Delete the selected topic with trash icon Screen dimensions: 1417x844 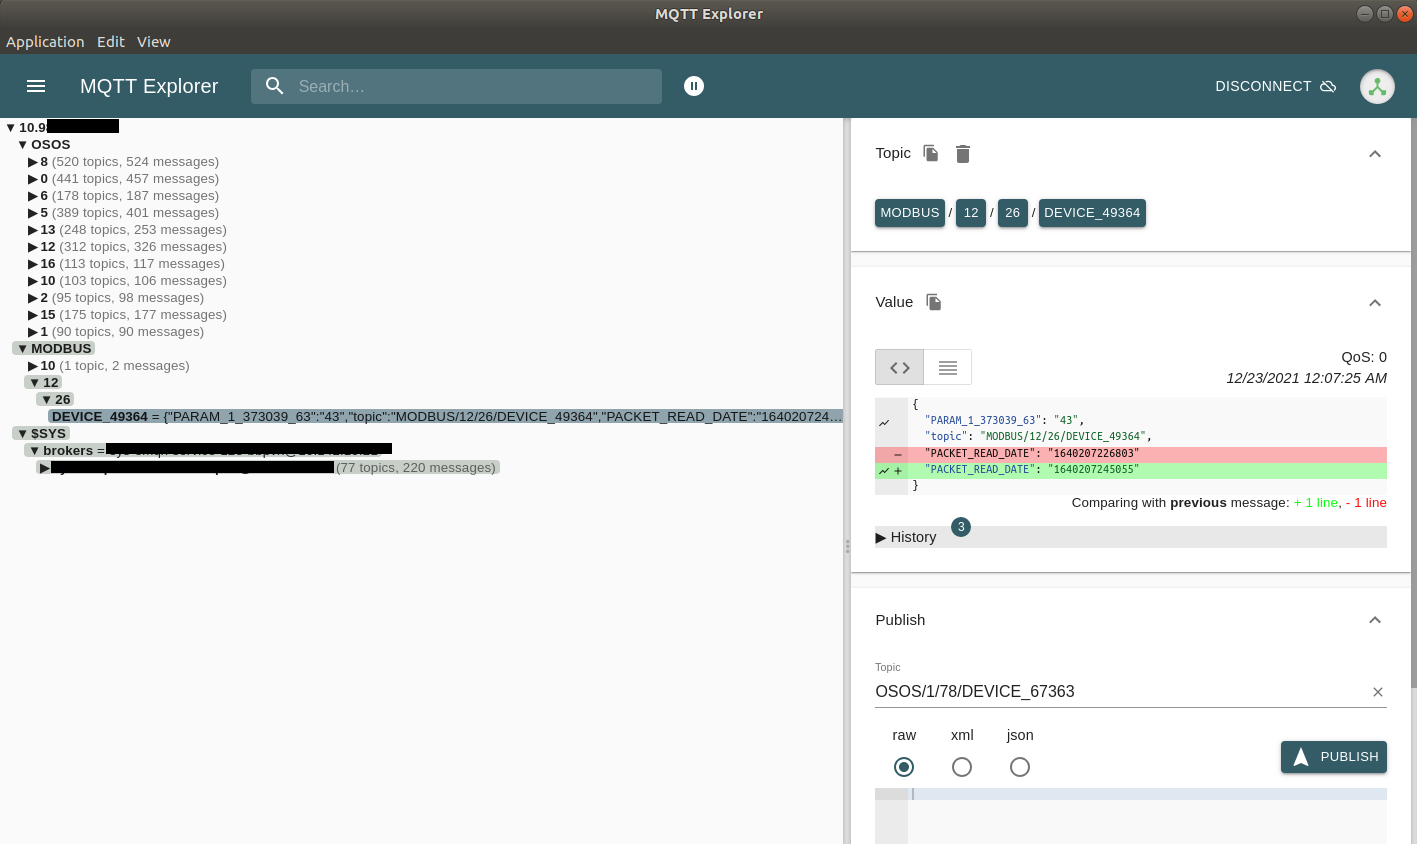(x=963, y=153)
